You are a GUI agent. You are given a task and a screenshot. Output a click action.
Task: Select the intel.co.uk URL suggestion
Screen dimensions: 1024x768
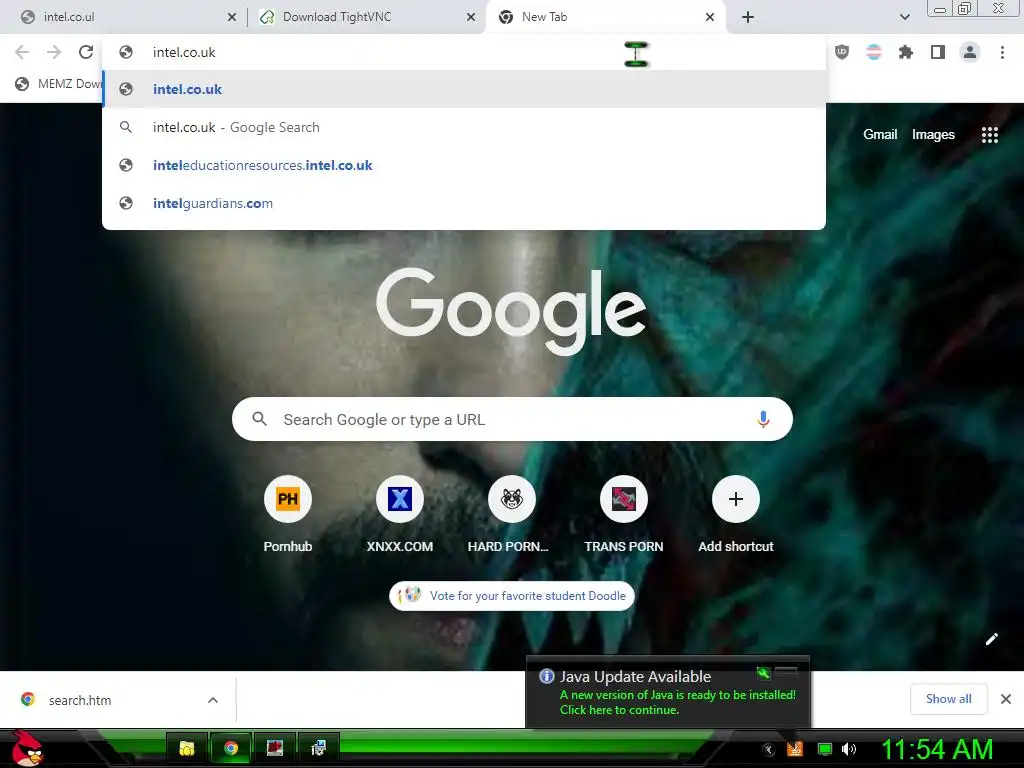point(464,89)
